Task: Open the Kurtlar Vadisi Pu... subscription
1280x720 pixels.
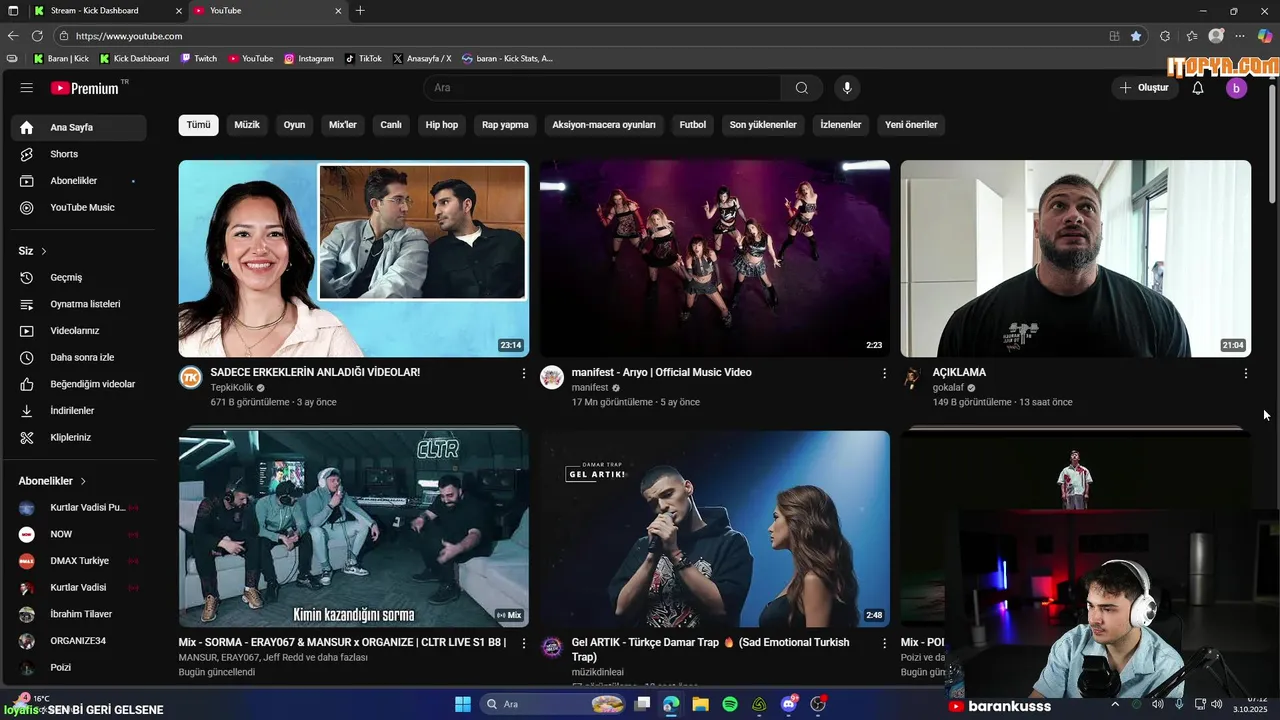Action: tap(79, 508)
